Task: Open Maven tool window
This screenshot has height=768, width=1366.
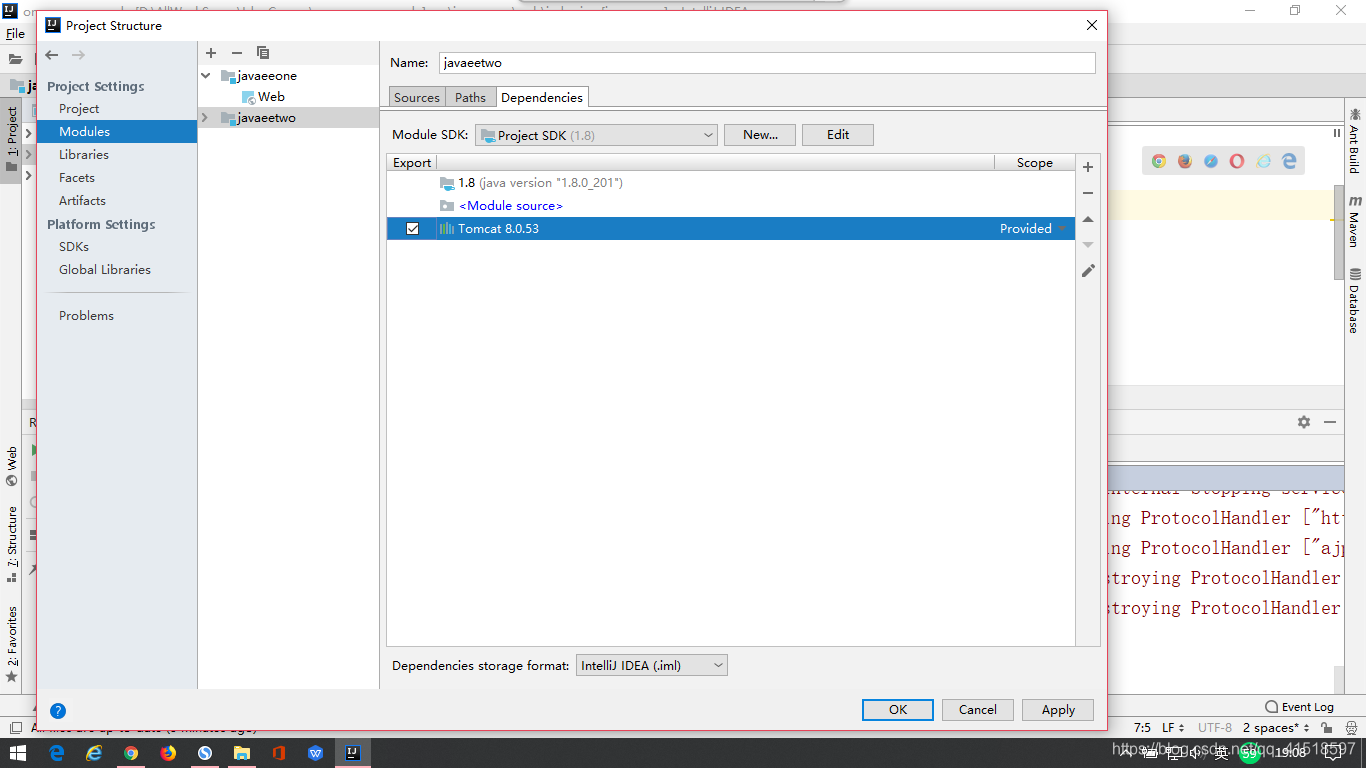Action: (x=1355, y=221)
